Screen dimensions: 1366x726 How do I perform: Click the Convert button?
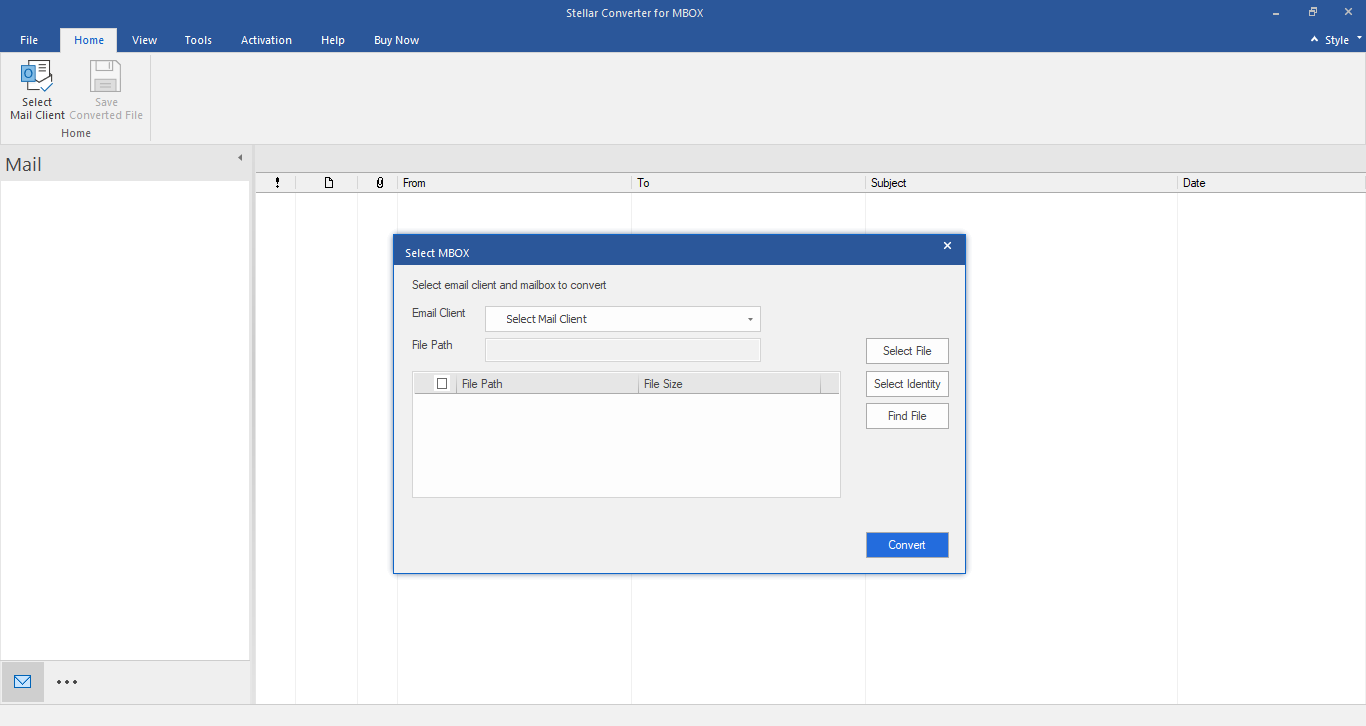coord(907,545)
